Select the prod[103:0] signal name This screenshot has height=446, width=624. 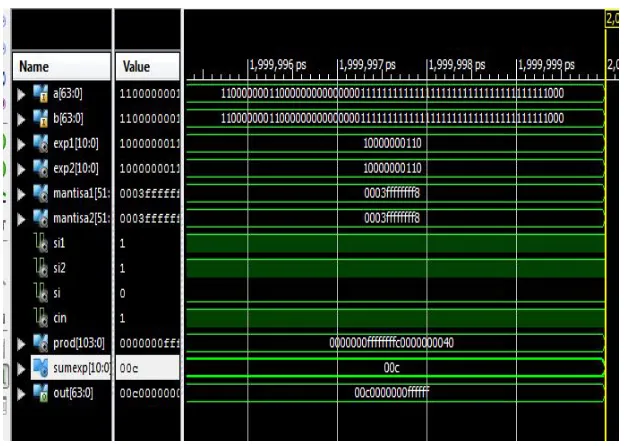coord(79,343)
